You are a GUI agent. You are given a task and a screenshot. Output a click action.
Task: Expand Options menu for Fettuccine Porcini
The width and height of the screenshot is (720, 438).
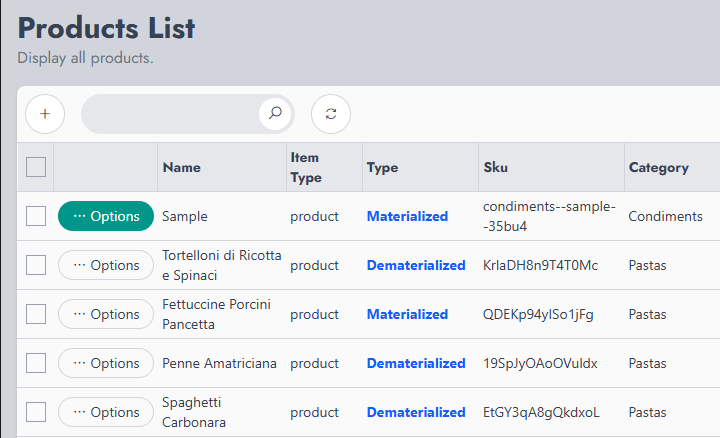(x=106, y=314)
